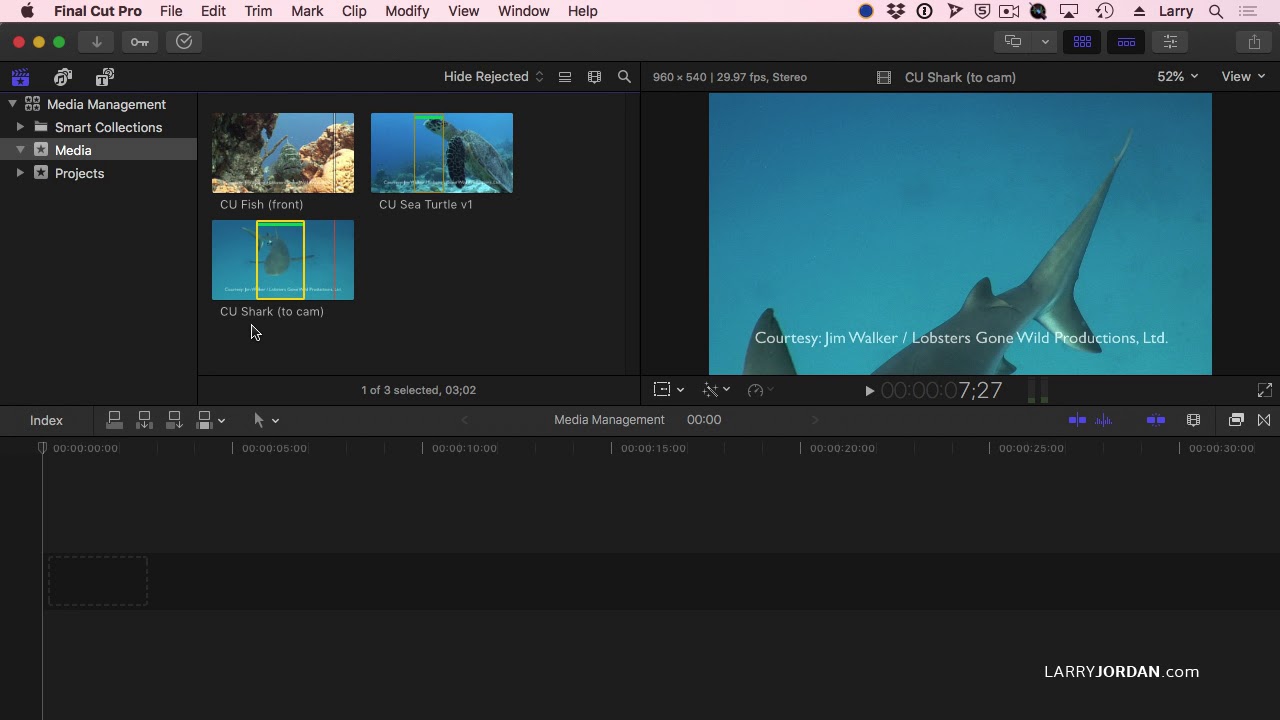Collapse the Media event triangle
Viewport: 1280px width, 720px height.
coord(20,150)
